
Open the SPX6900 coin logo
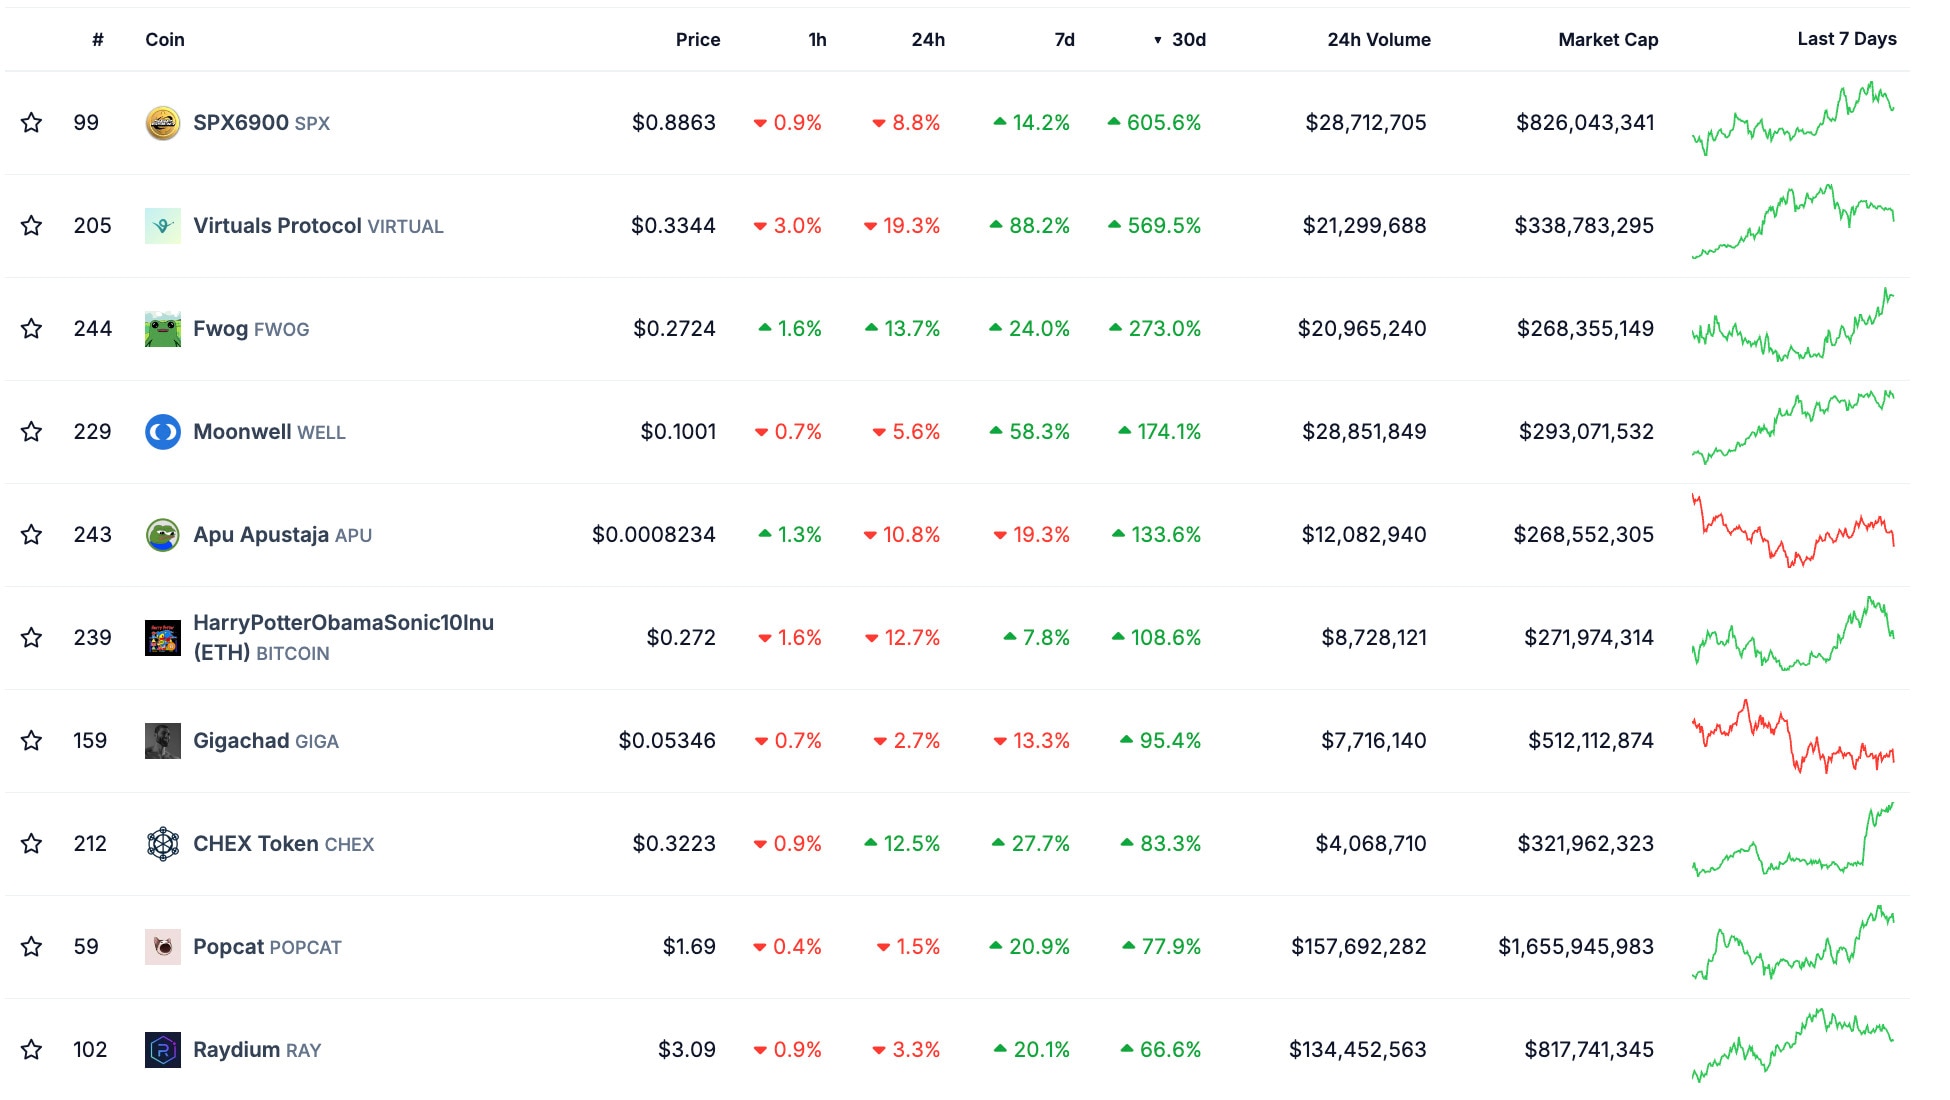pyautogui.click(x=163, y=123)
